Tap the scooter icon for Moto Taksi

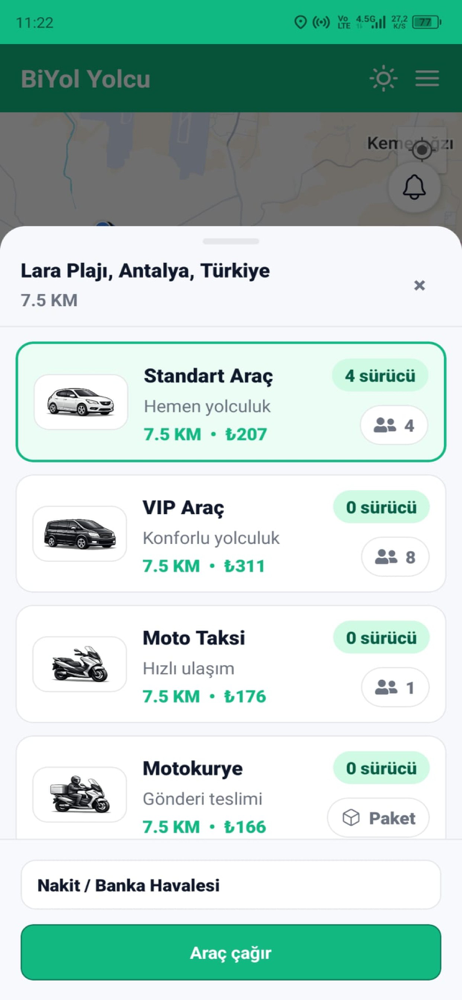coord(80,664)
